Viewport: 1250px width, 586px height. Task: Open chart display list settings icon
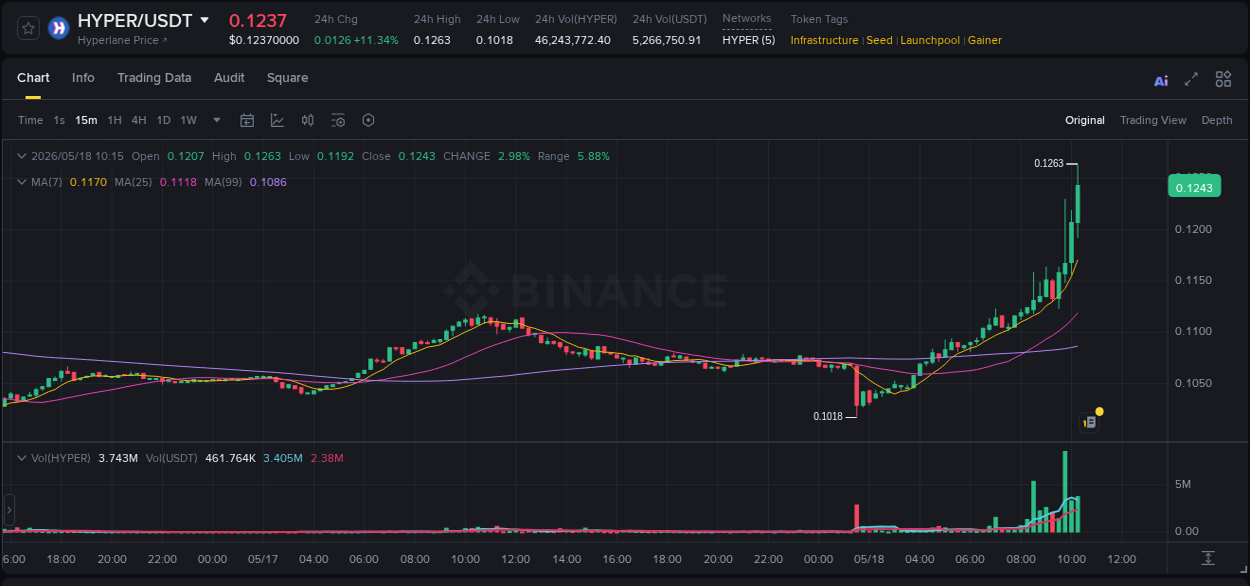pyautogui.click(x=338, y=120)
